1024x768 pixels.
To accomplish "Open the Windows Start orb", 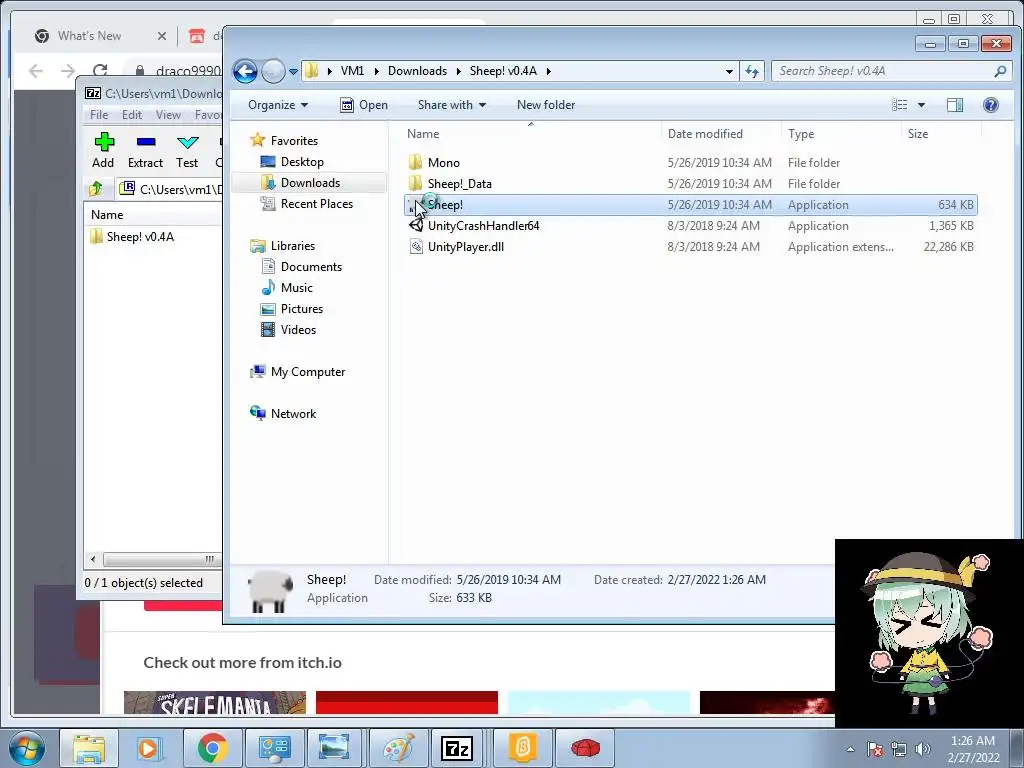I will (x=26, y=748).
